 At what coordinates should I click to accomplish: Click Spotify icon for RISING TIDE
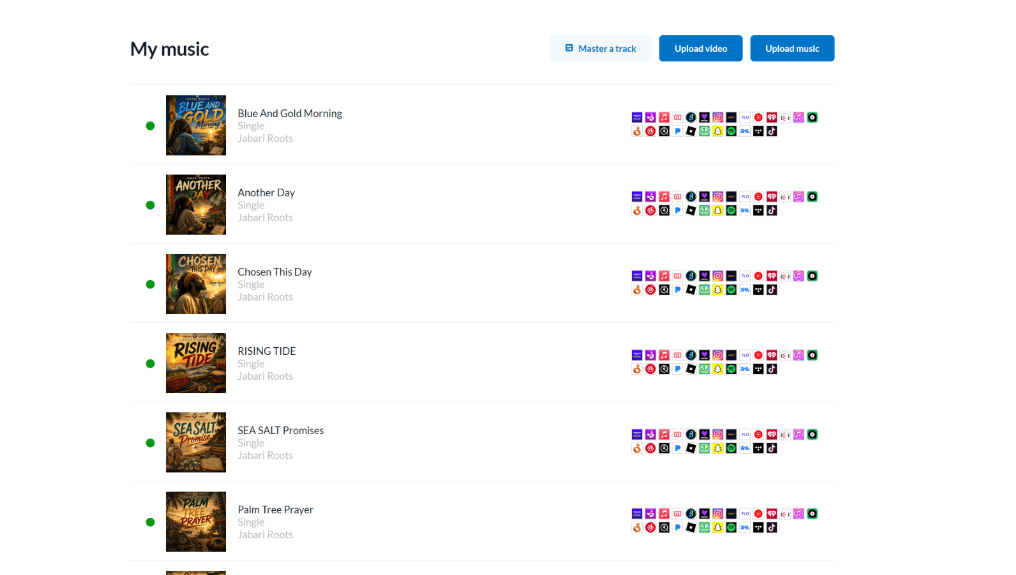[732, 369]
